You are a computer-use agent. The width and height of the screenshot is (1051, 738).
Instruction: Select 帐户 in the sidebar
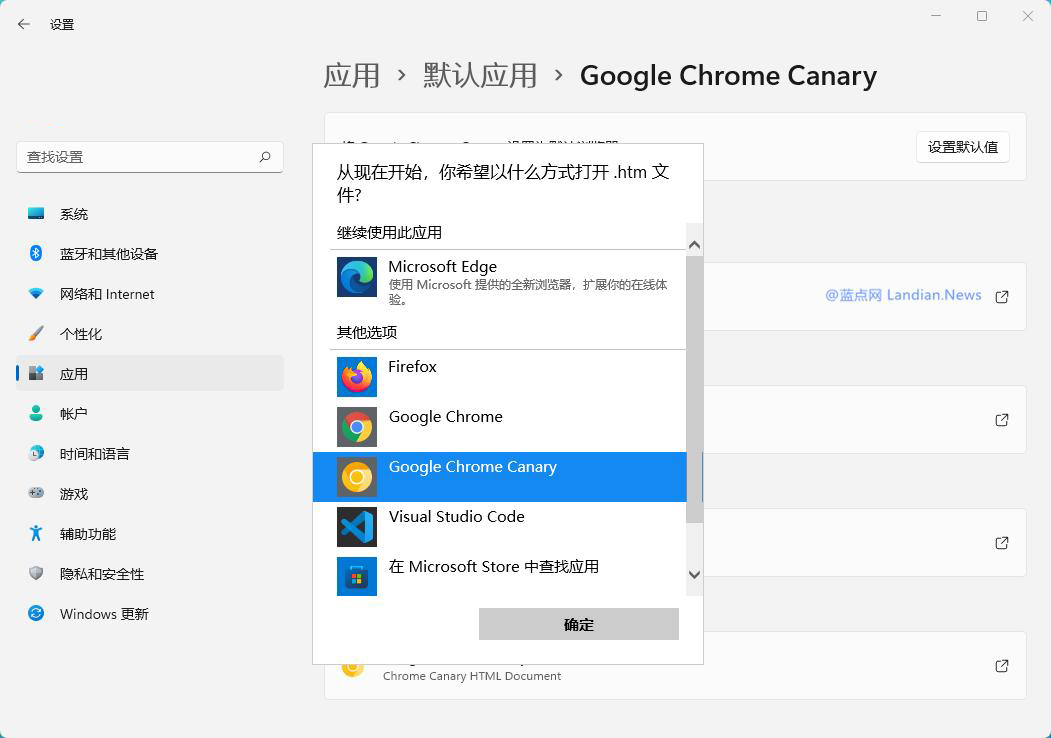click(150, 413)
